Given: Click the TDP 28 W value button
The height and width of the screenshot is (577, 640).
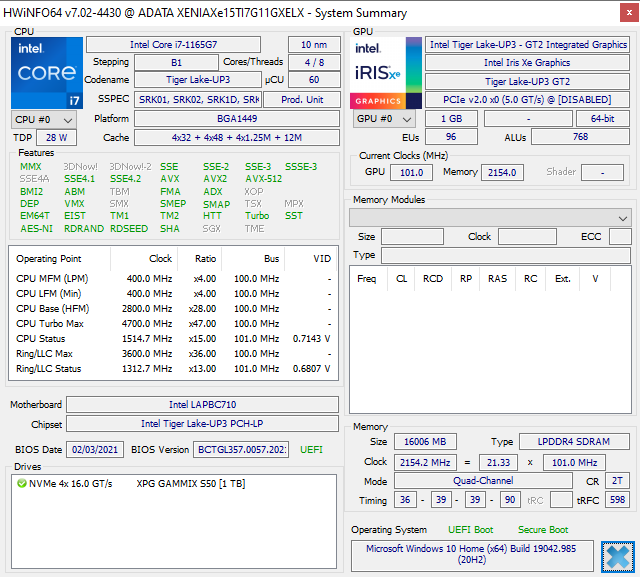Looking at the screenshot, I should click(x=56, y=138).
